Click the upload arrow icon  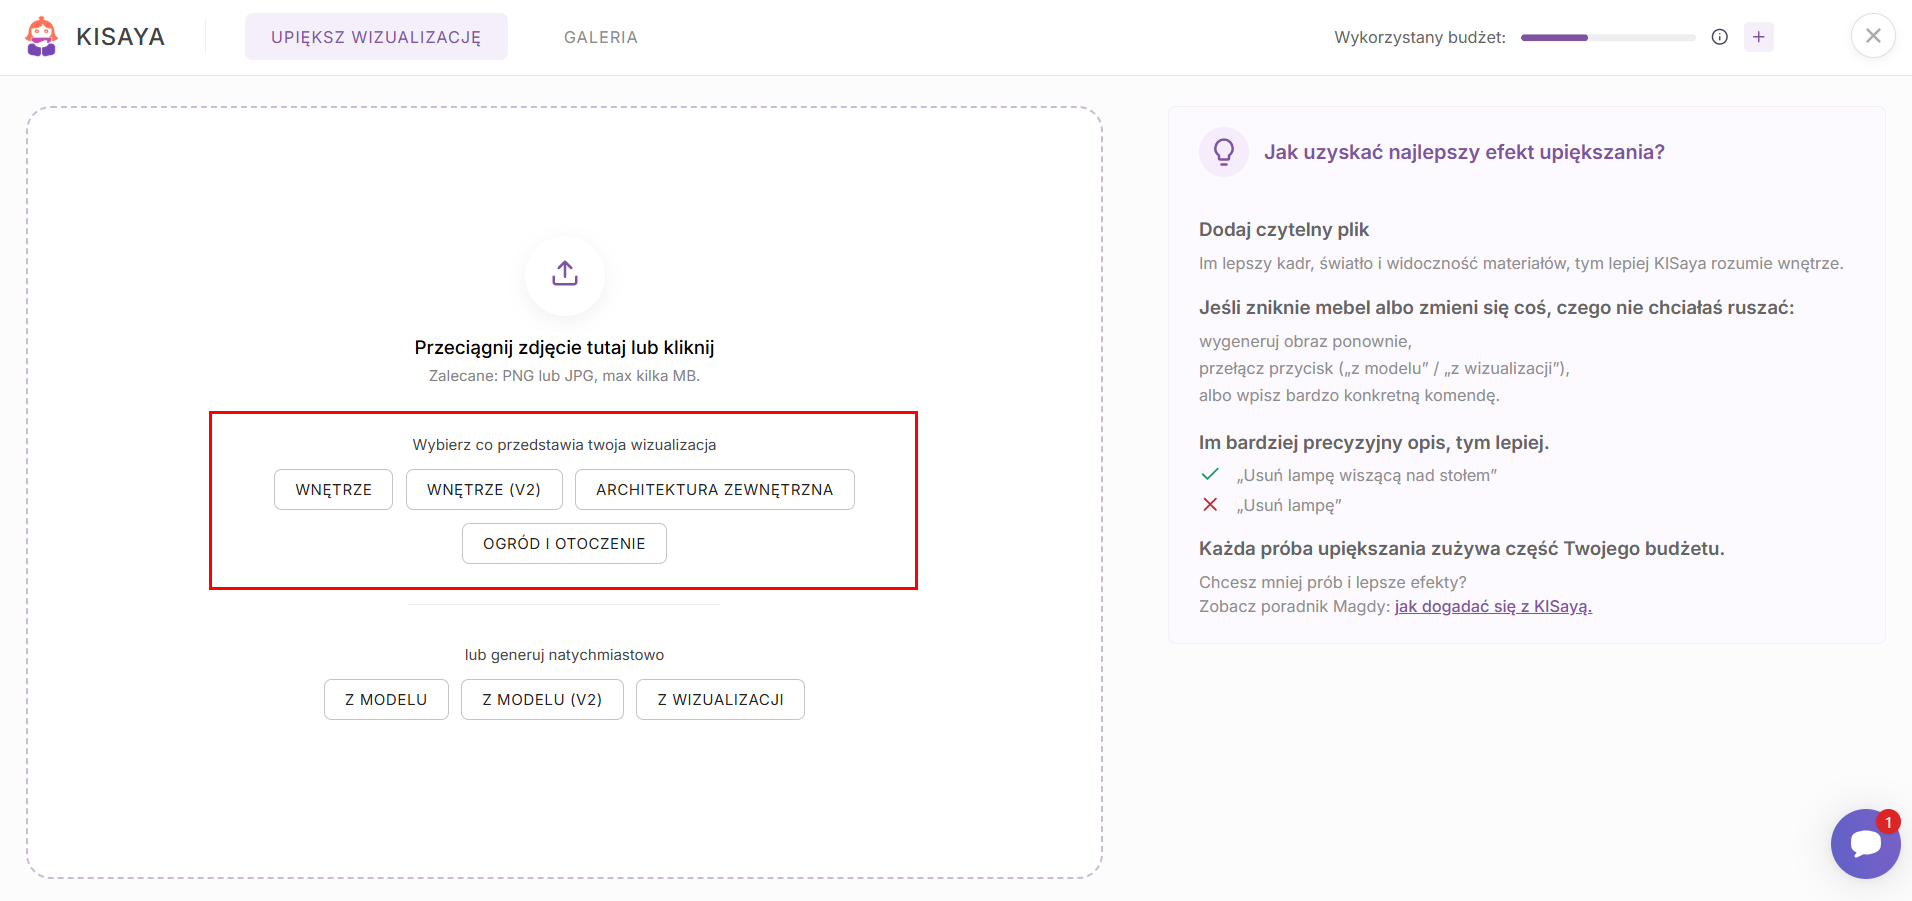tap(565, 273)
